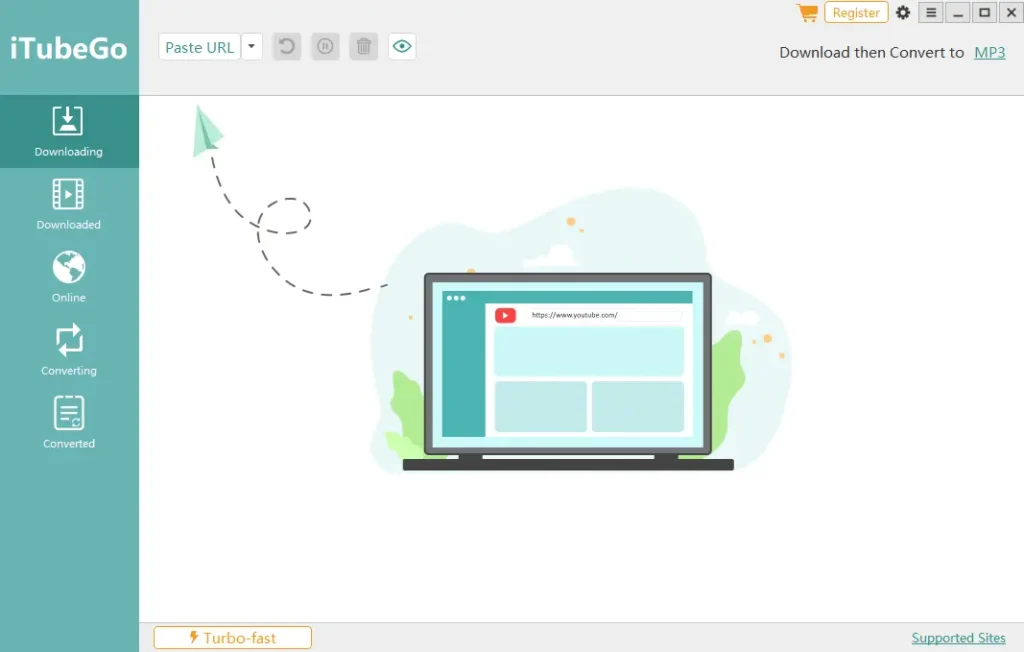Click the Paste URL button
Screen dimensions: 1024x652
(x=200, y=47)
